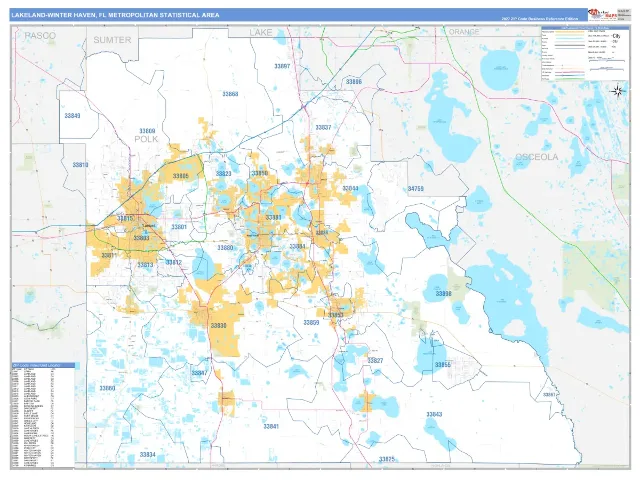Screen dimensions: 640x480
Task: Select ZIP code label 33881
Action: click(x=273, y=218)
